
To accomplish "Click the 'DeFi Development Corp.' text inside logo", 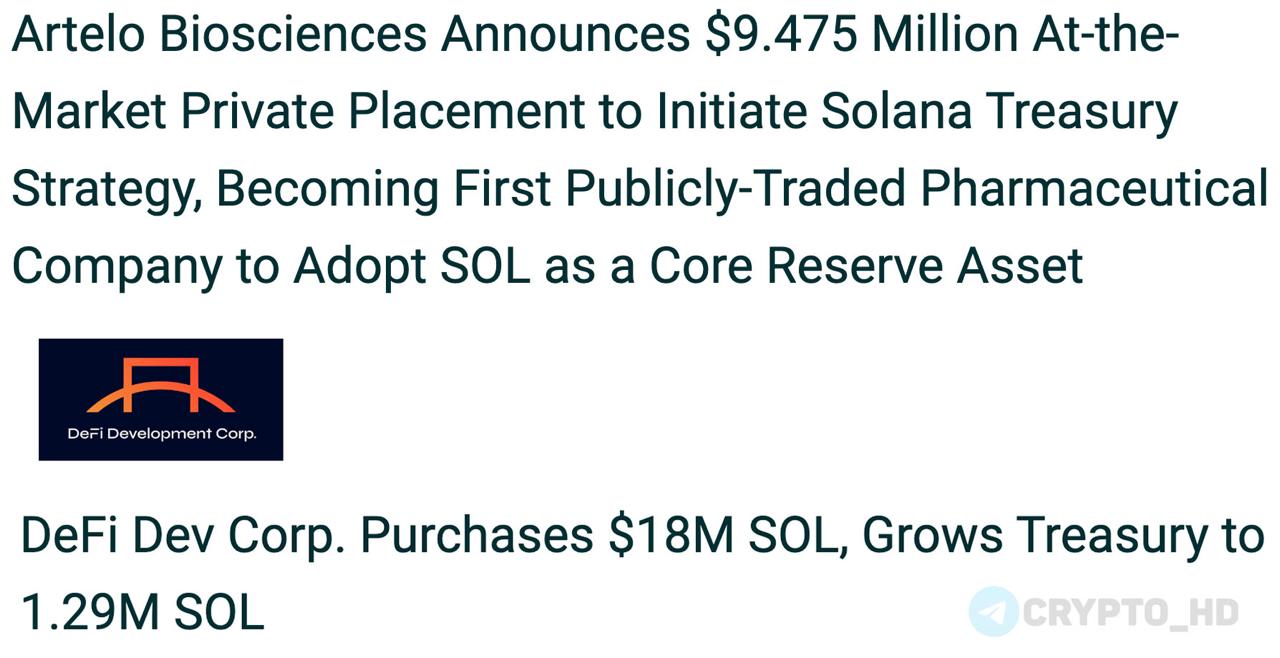I will click(161, 434).
